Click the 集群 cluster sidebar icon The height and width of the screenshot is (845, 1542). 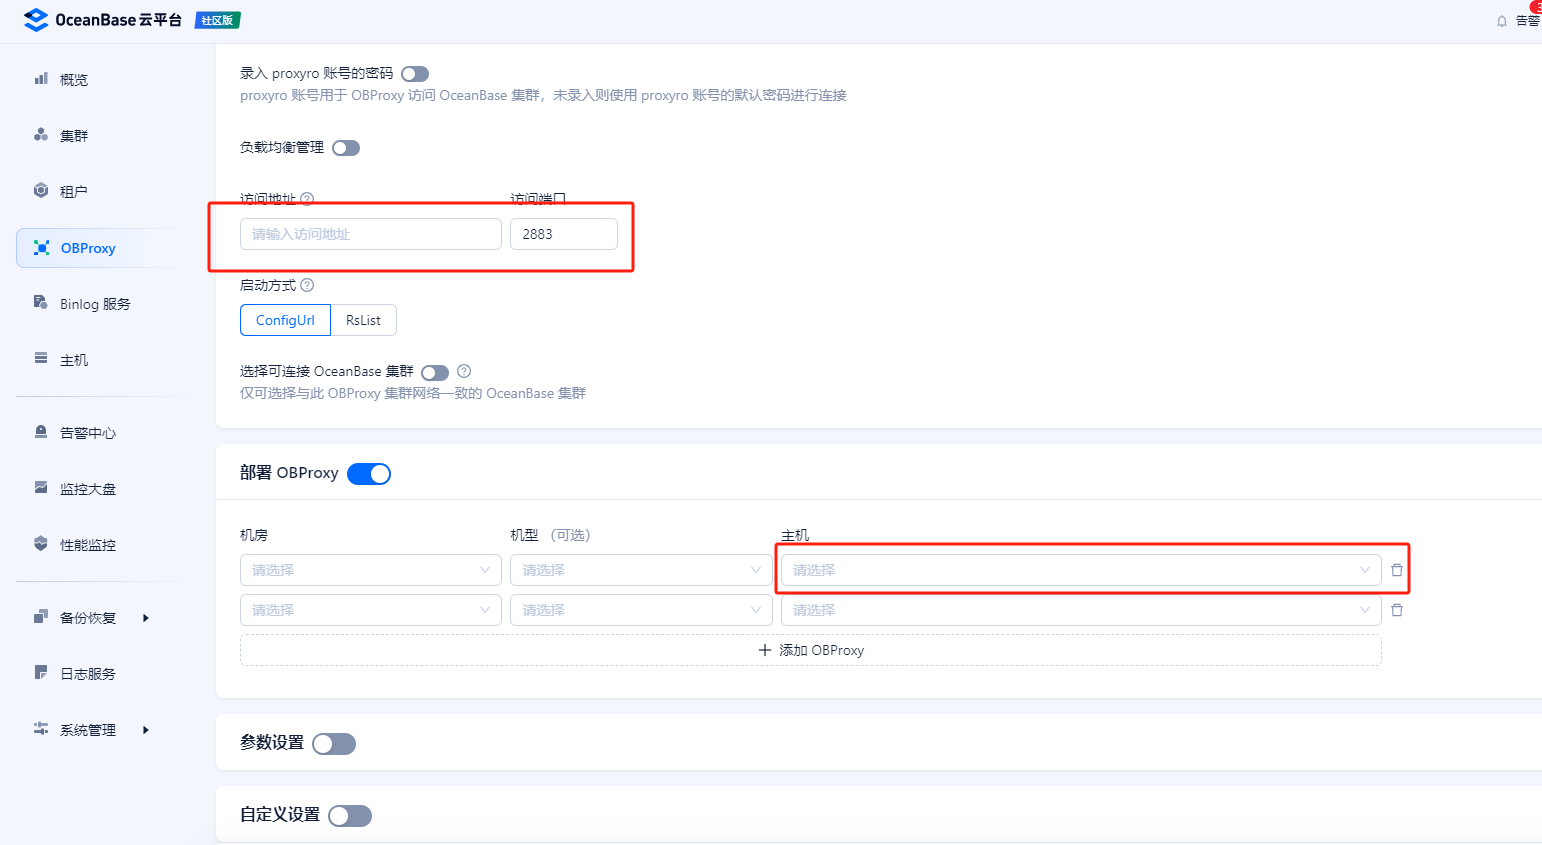pos(41,134)
